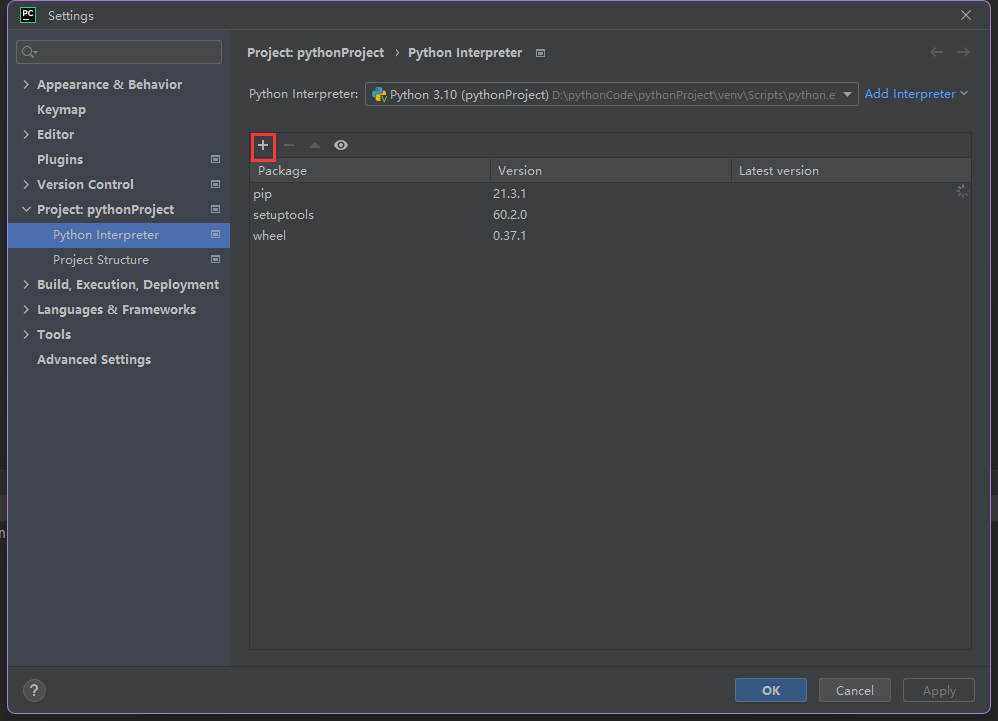Toggle the show early releases eye icon
998x721 pixels.
[341, 145]
